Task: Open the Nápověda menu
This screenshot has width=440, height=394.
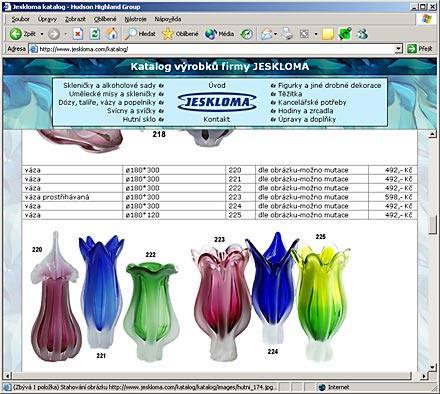Action: pyautogui.click(x=168, y=19)
